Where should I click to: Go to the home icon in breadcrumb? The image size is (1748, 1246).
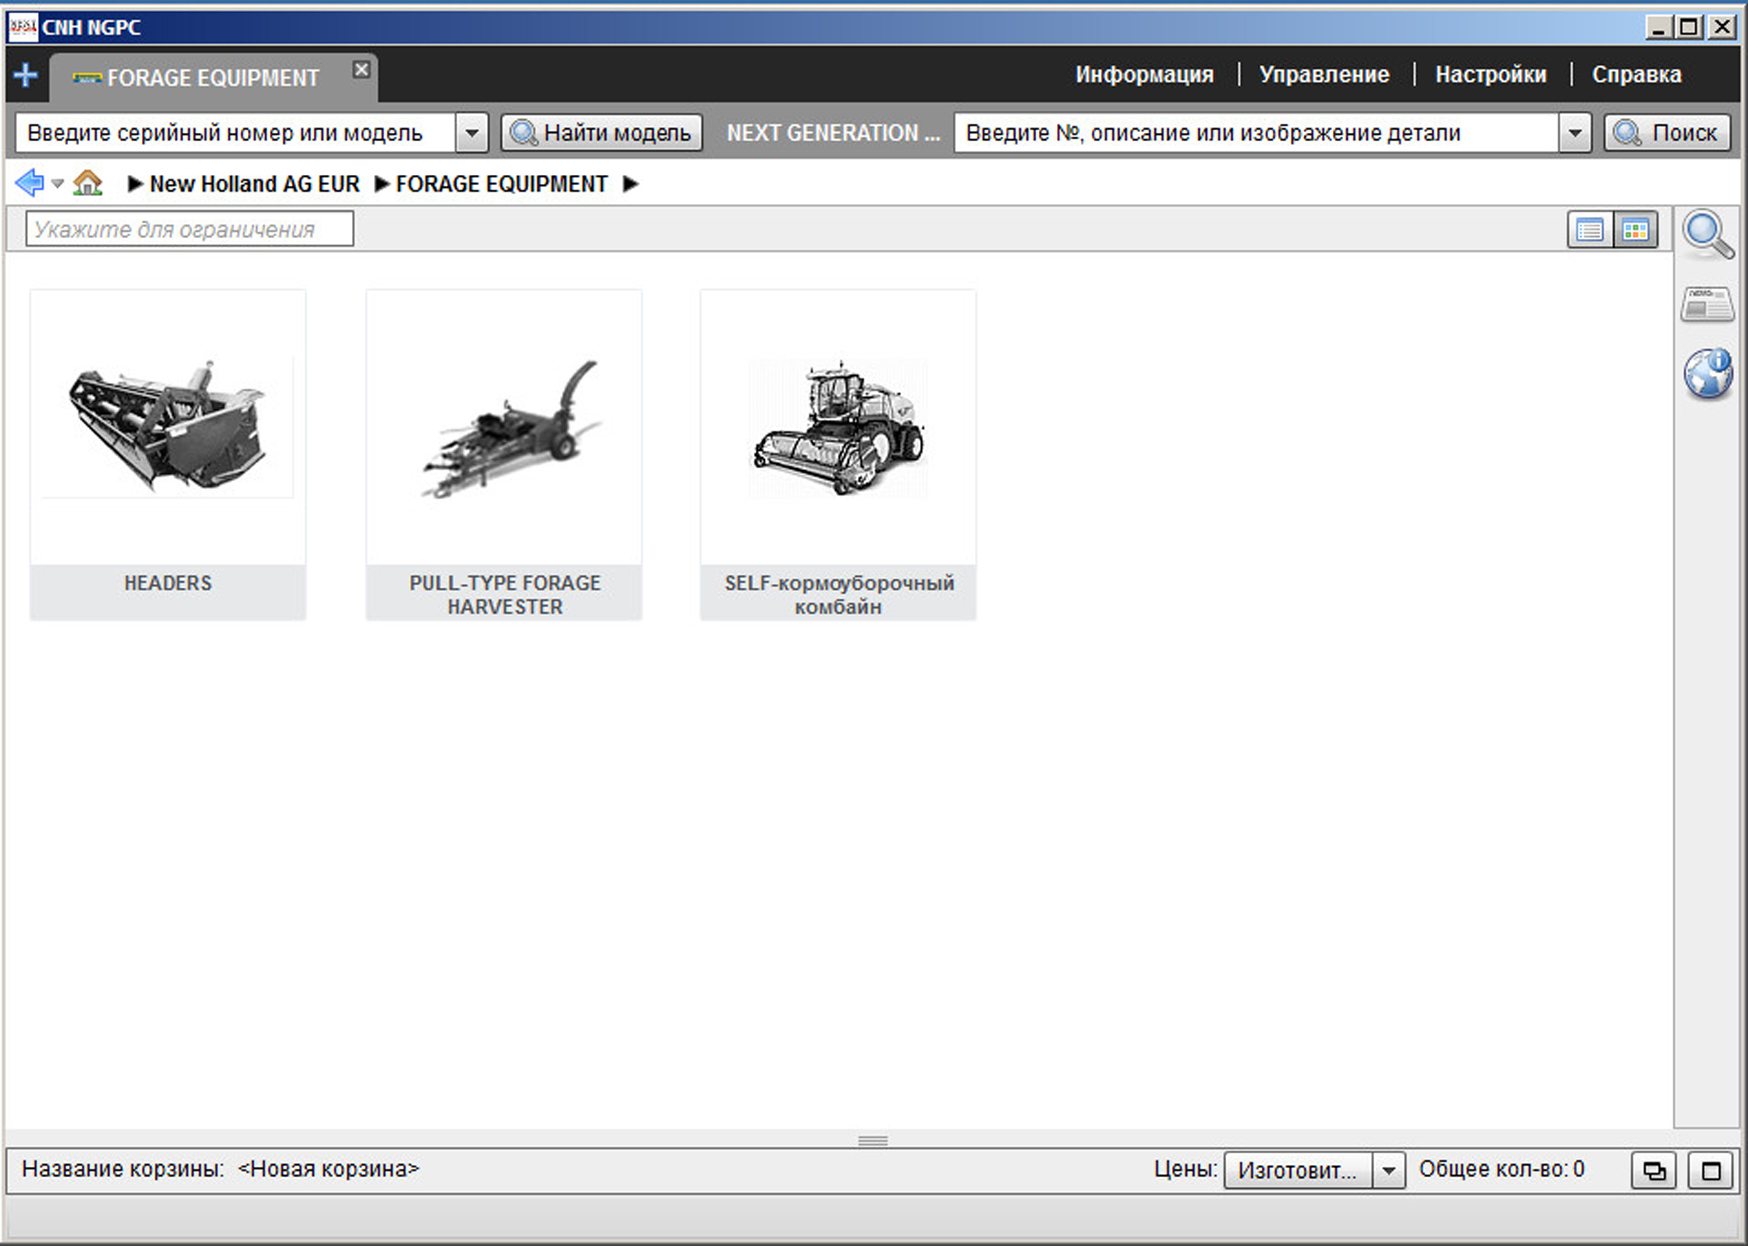pos(88,183)
